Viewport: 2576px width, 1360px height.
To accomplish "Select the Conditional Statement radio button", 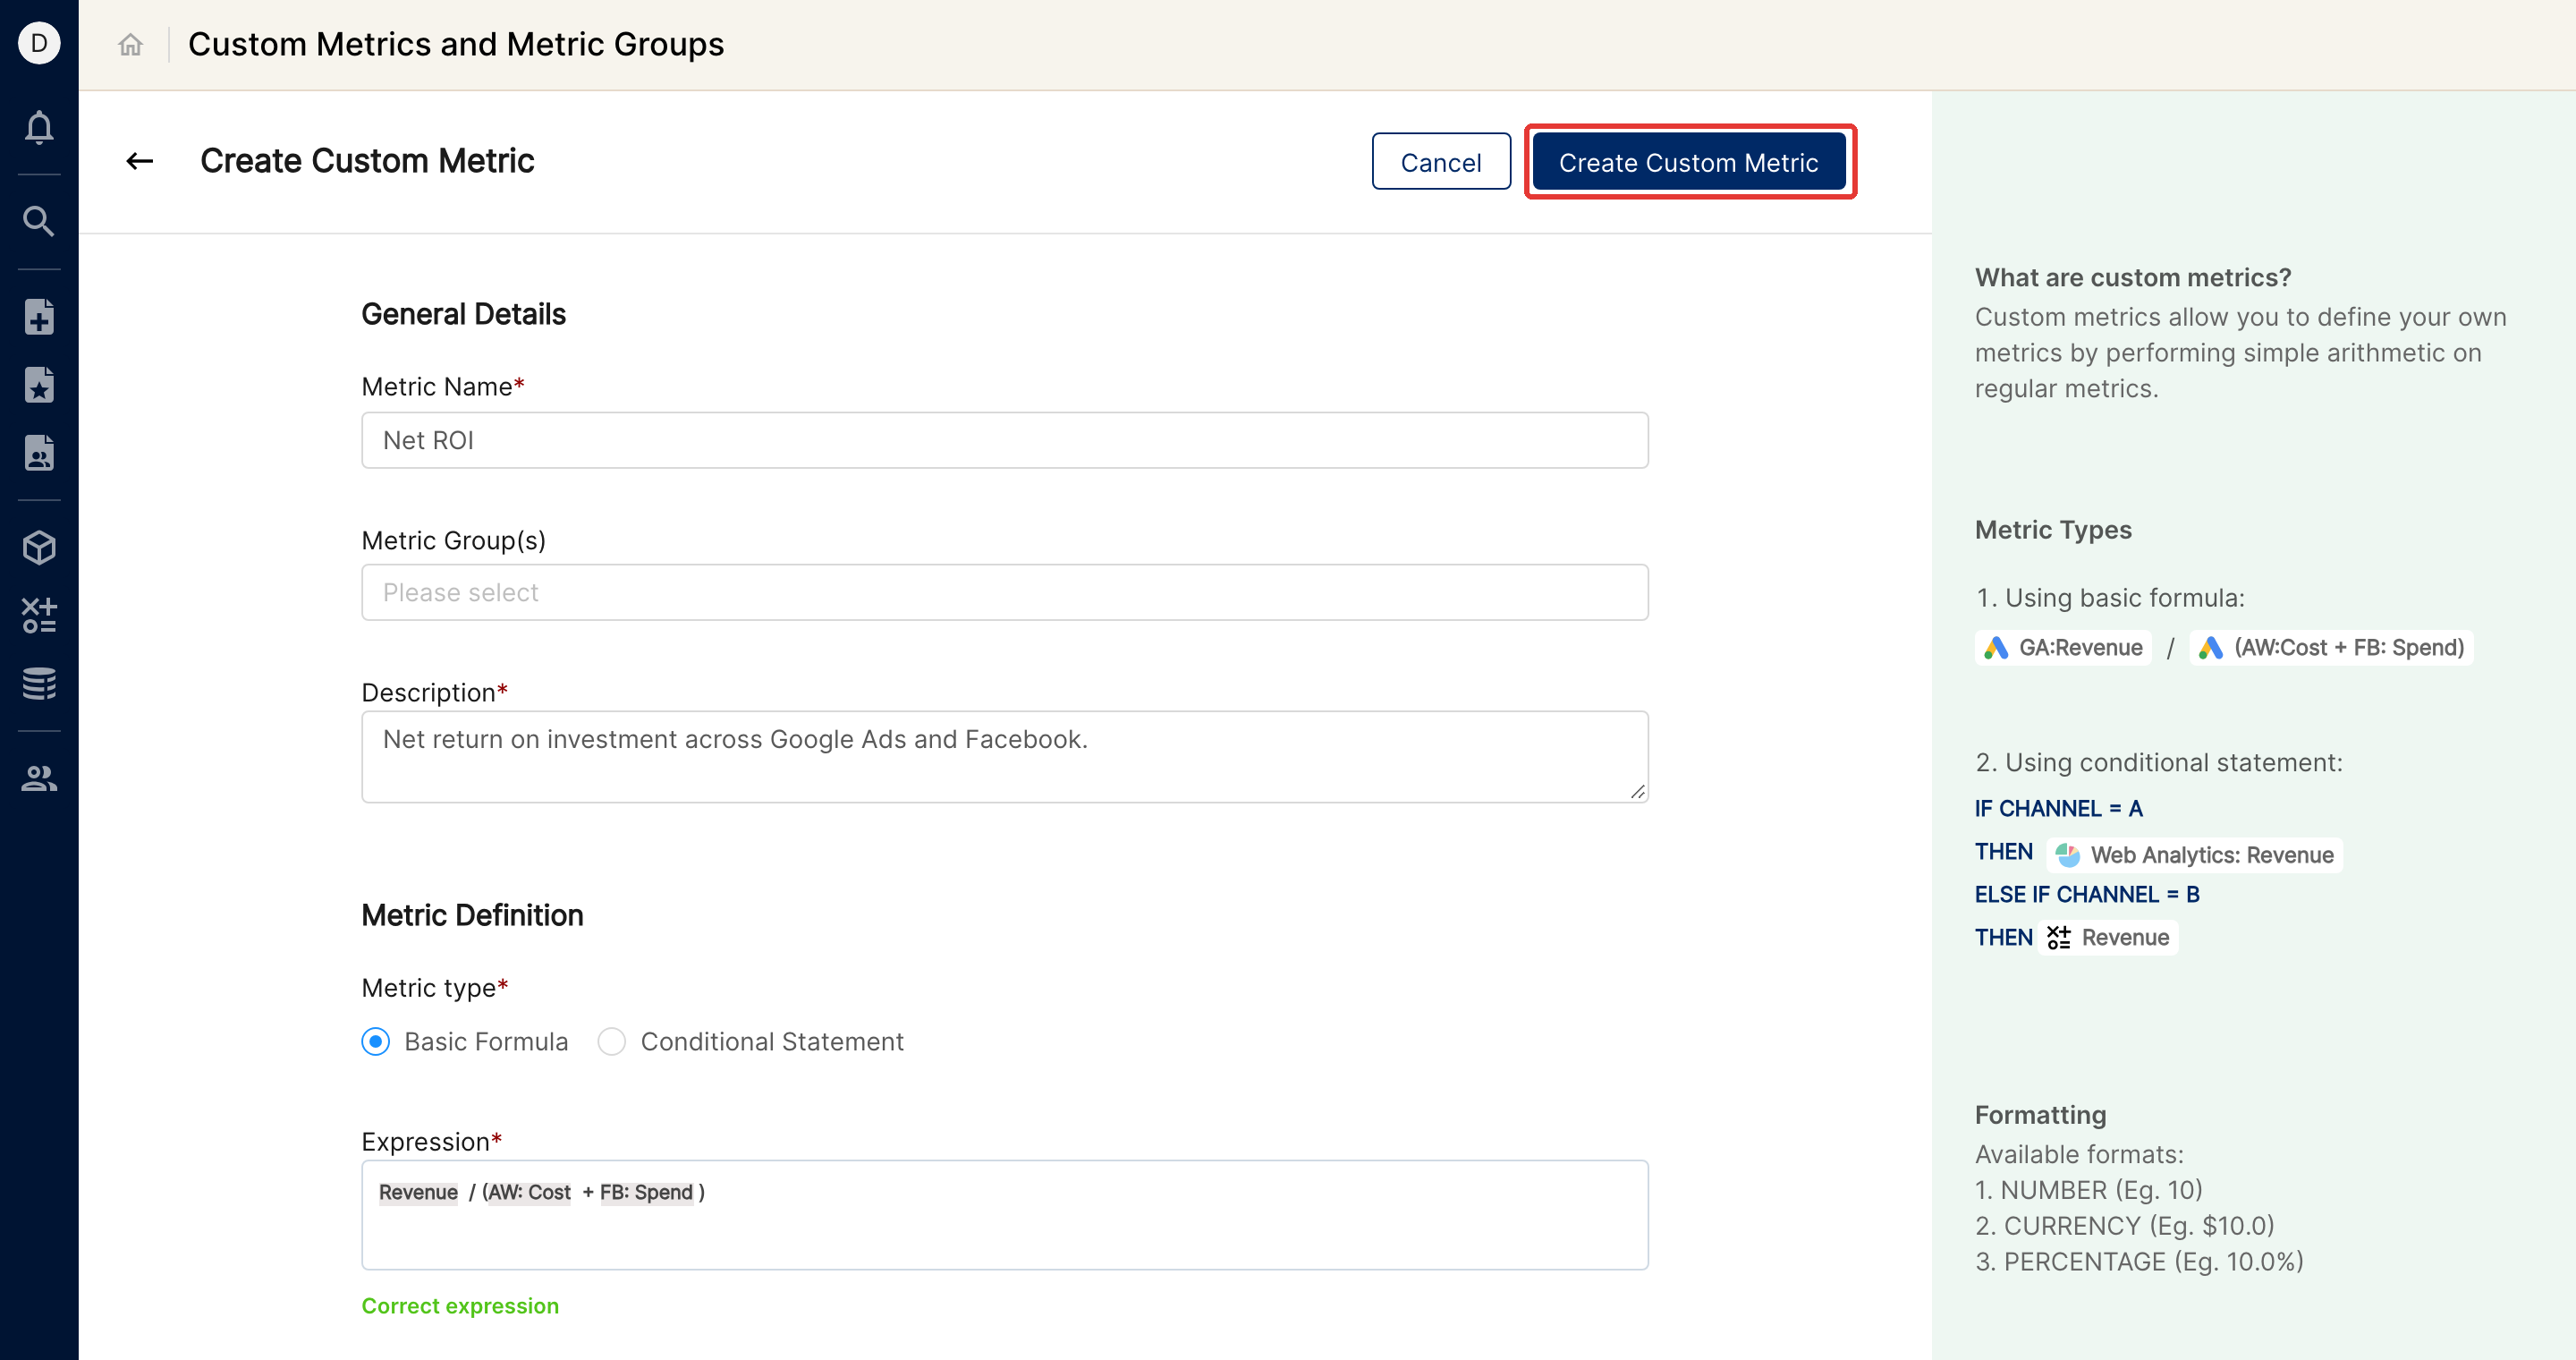I will coord(611,1041).
